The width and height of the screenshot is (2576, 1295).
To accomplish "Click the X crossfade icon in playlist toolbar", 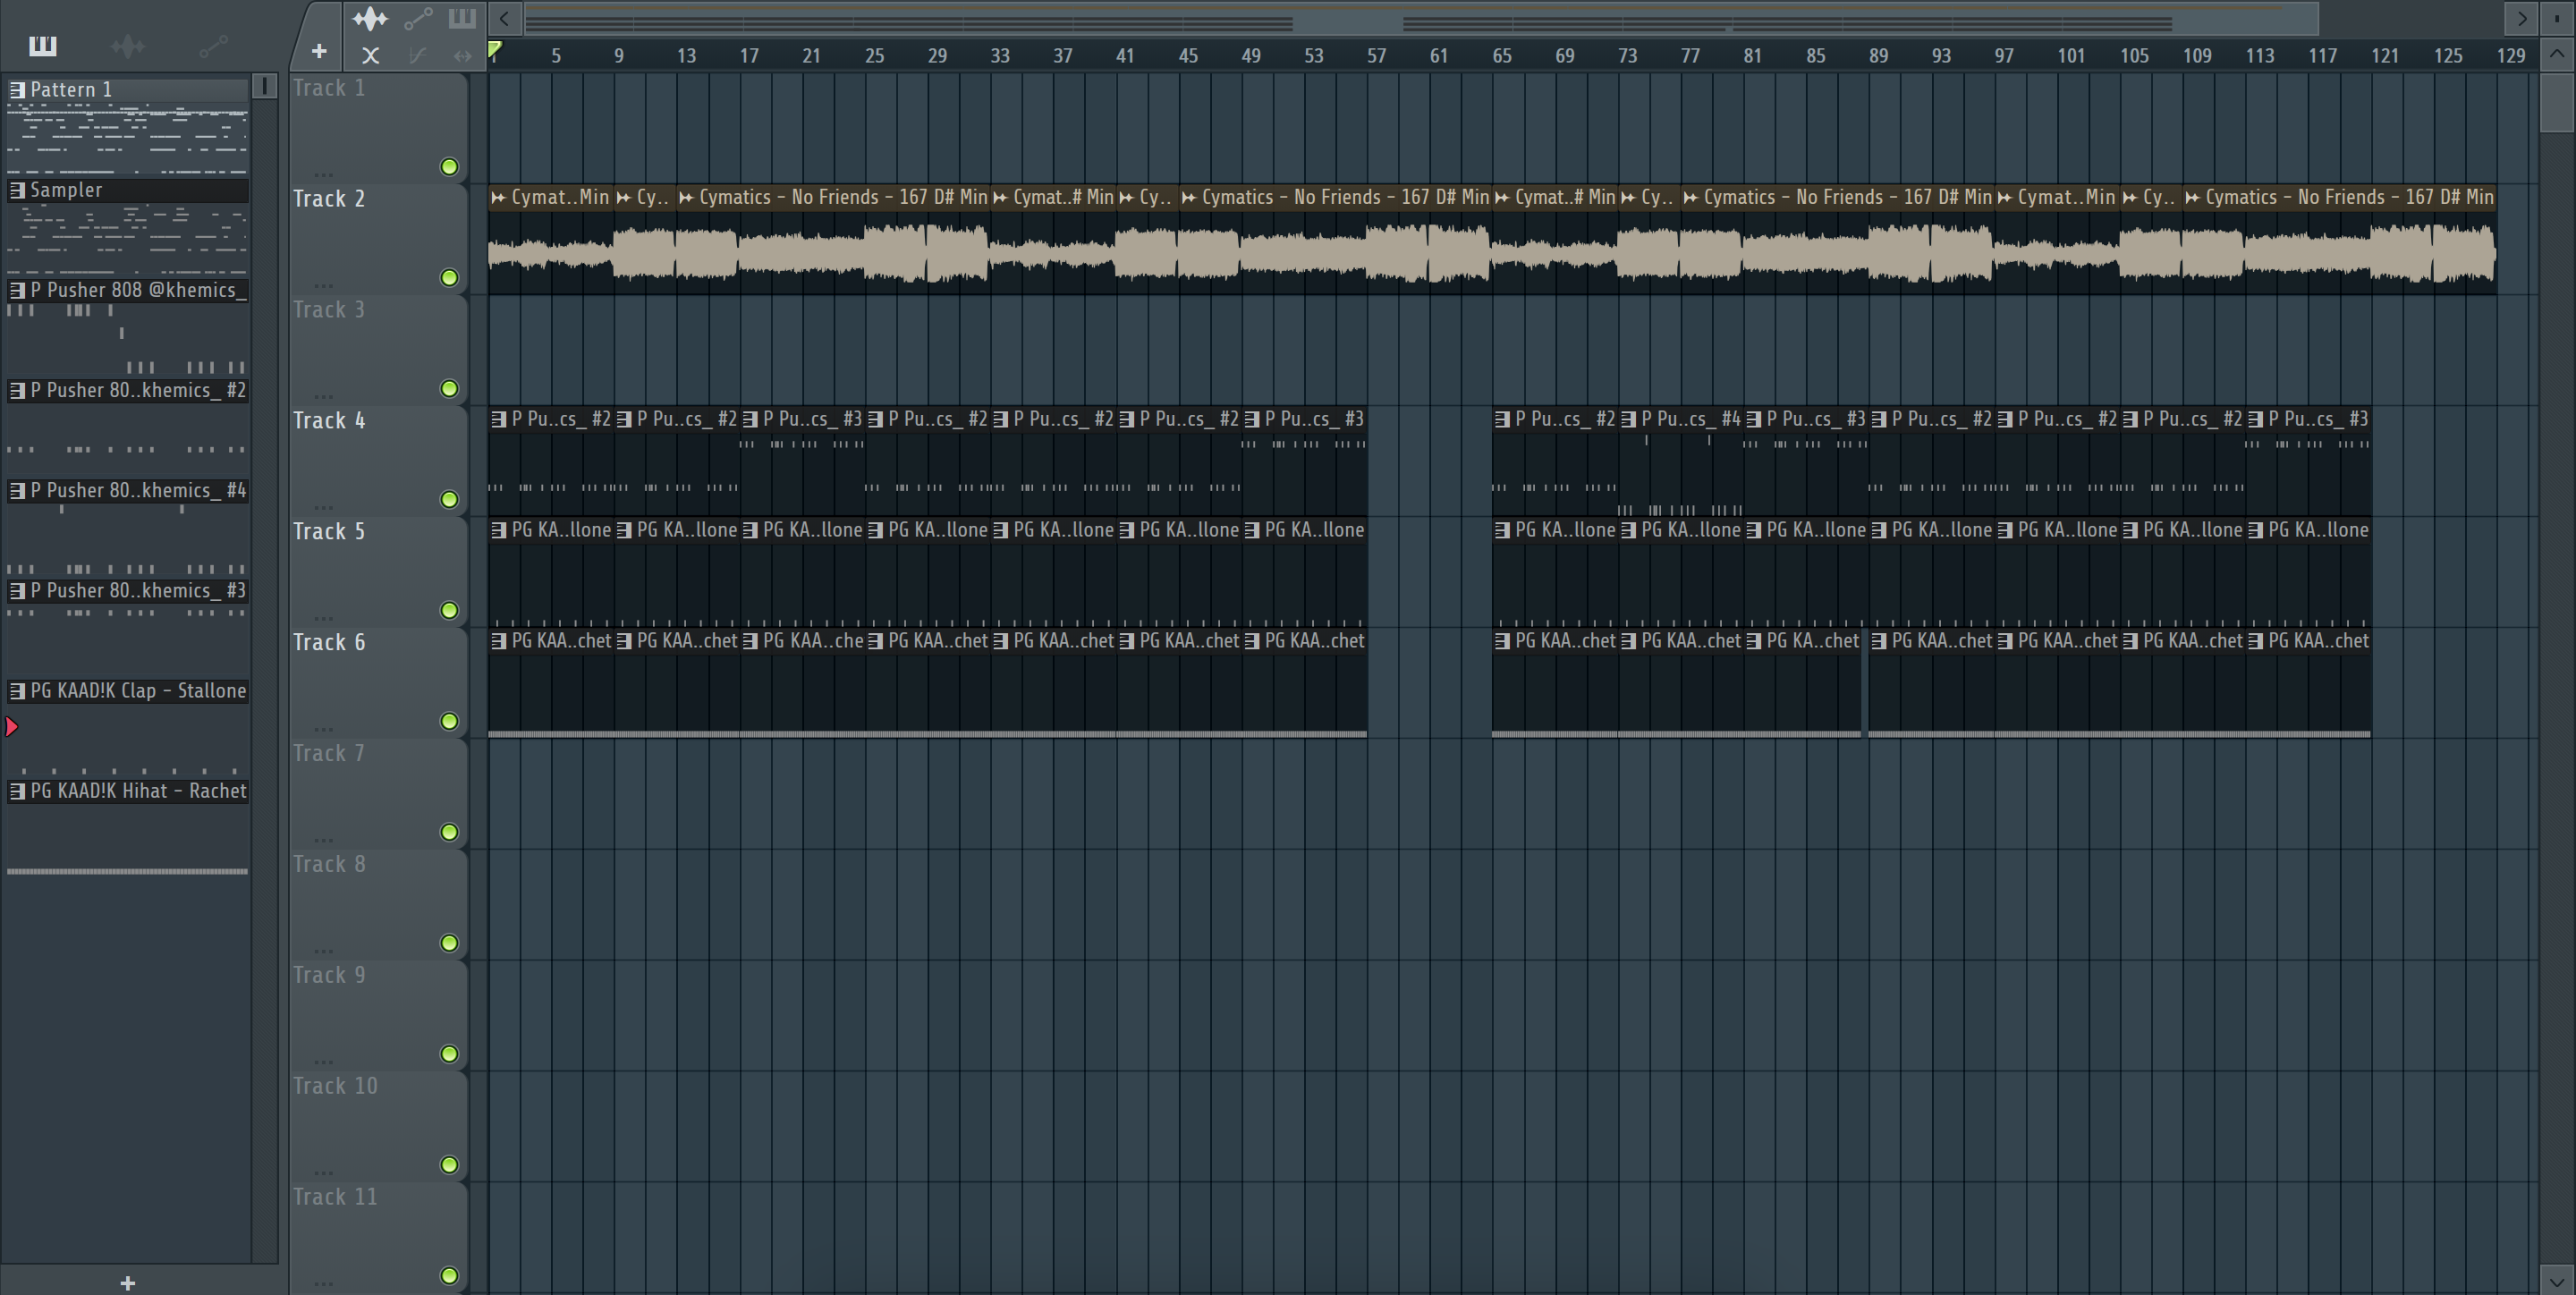I will 370,56.
